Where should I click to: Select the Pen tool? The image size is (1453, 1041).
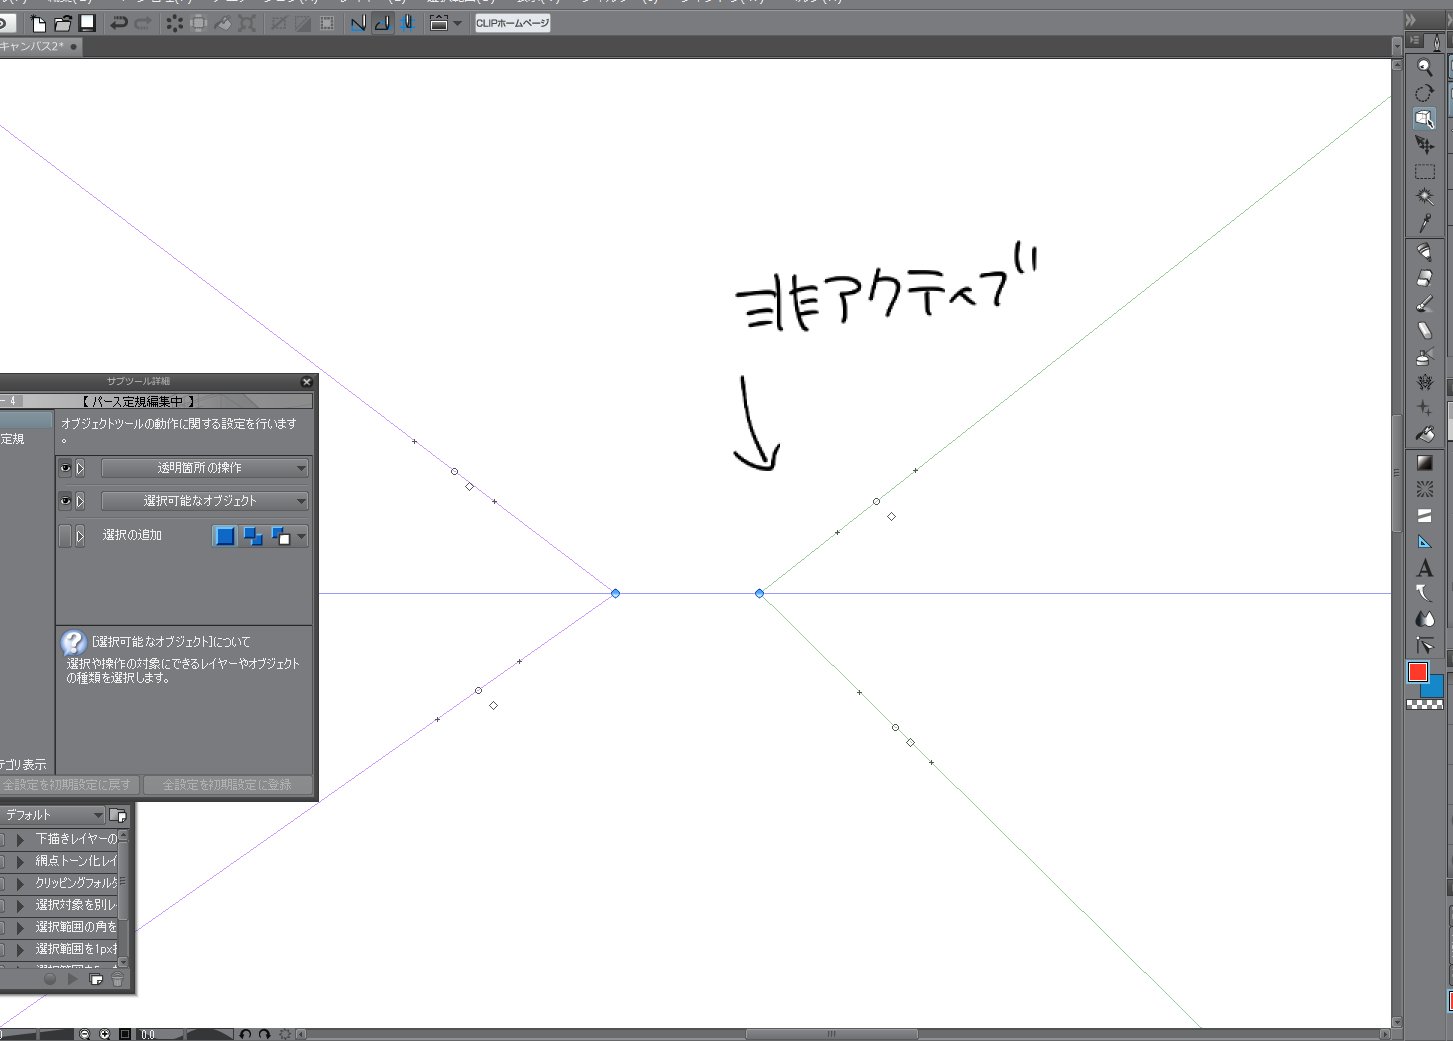(1425, 252)
